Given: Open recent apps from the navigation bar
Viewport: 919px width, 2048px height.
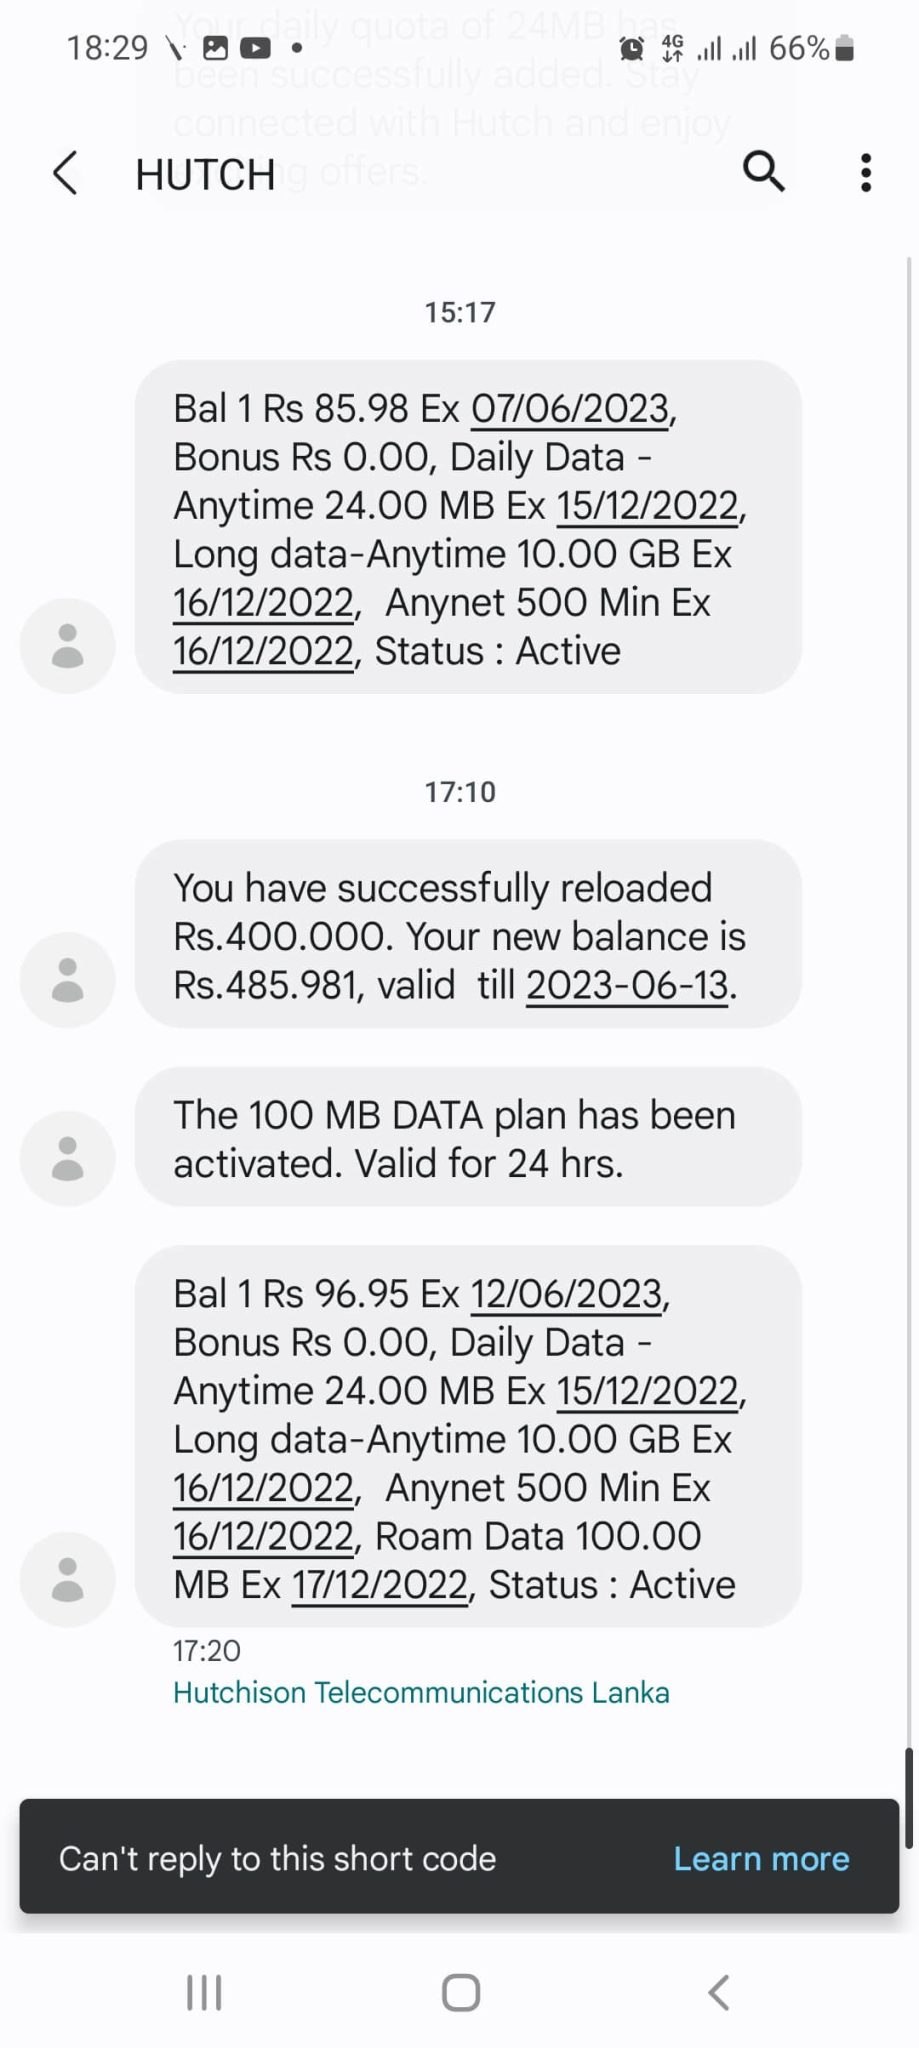Looking at the screenshot, I should 204,1992.
